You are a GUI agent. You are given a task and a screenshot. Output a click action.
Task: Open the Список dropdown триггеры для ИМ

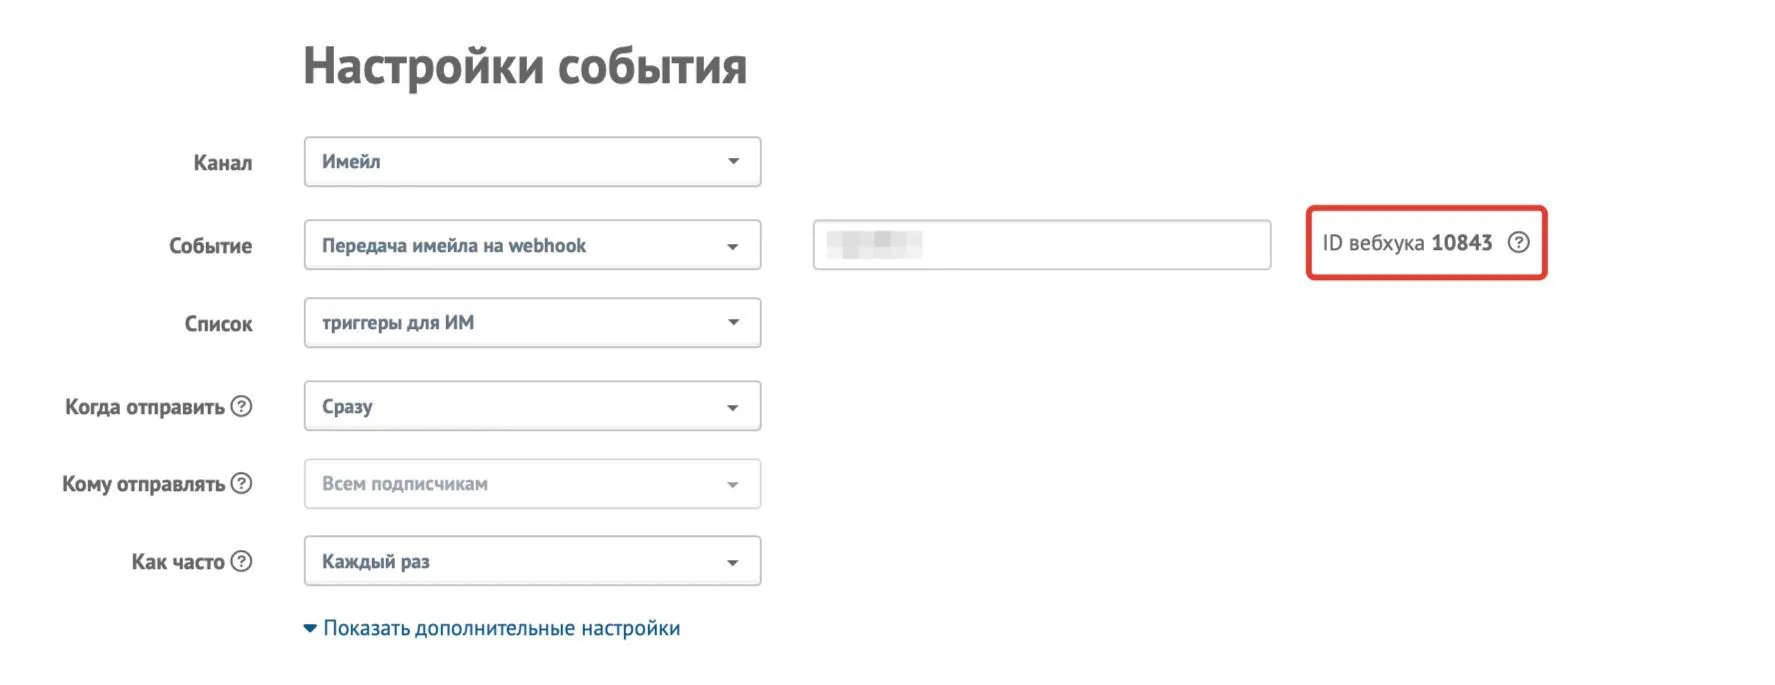coord(532,323)
